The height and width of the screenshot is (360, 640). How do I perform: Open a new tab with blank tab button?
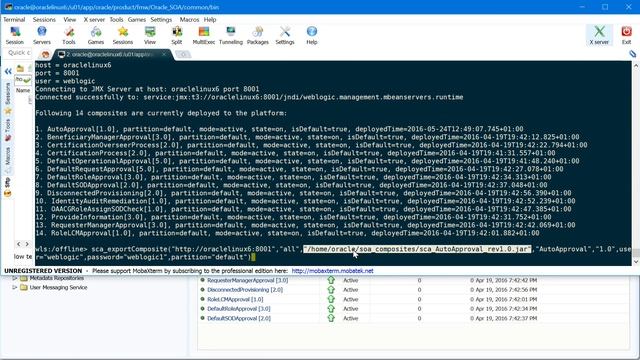(183, 54)
